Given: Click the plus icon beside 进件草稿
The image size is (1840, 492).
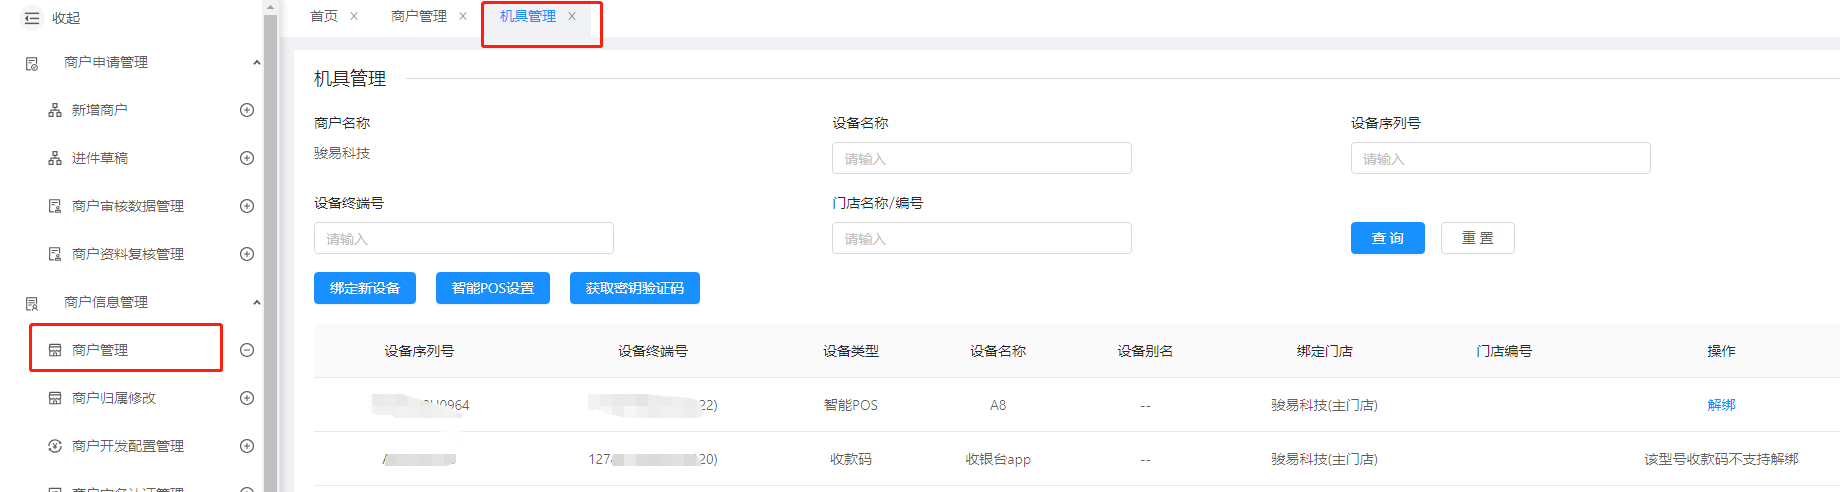Looking at the screenshot, I should [247, 158].
